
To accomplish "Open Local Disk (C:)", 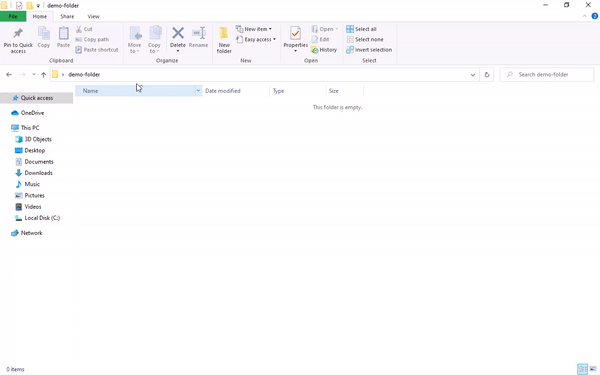I will pyautogui.click(x=42, y=218).
